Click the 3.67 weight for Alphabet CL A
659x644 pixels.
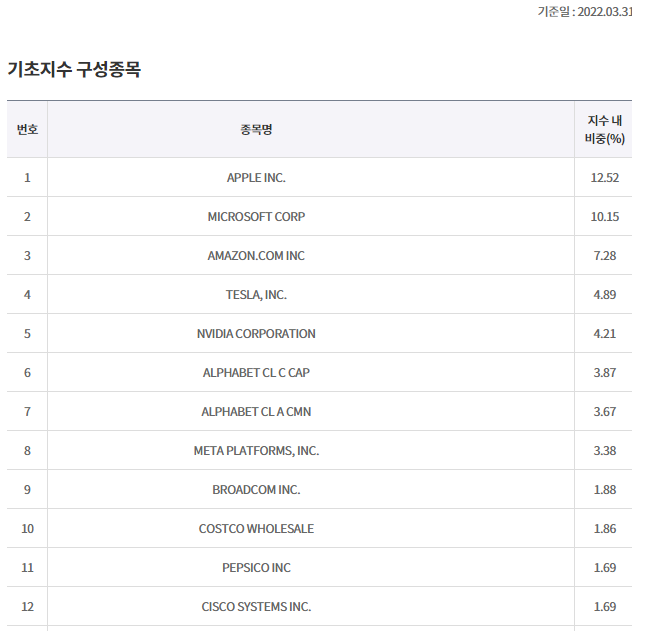click(605, 412)
